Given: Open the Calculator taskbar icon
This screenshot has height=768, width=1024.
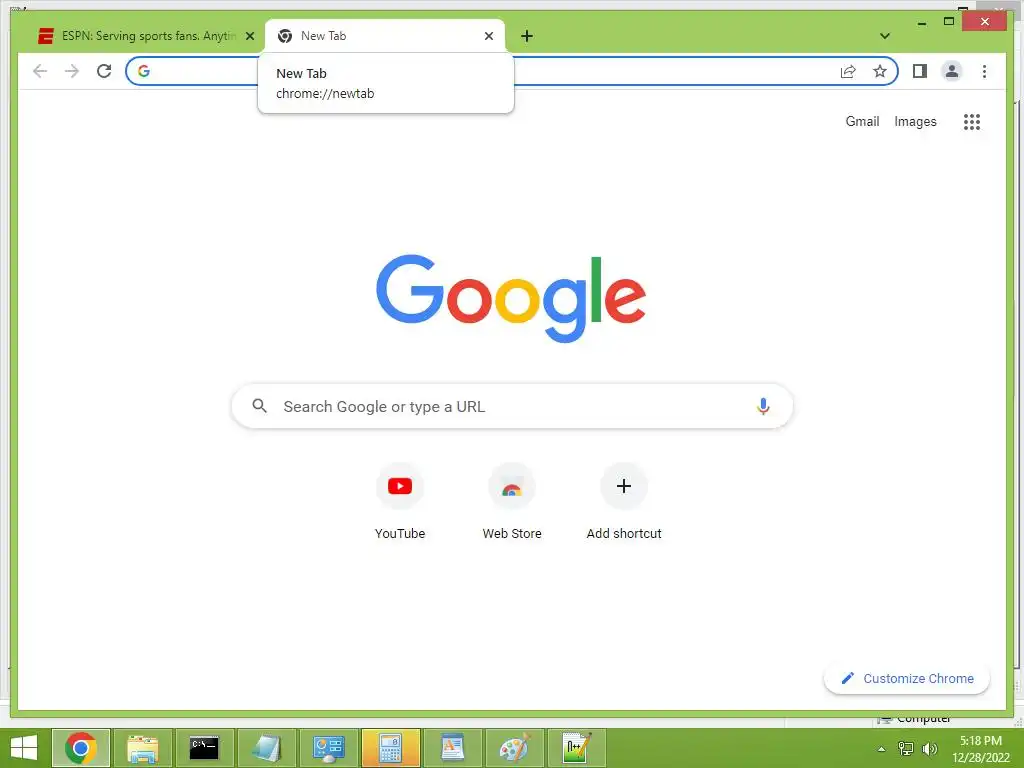Looking at the screenshot, I should click(391, 748).
